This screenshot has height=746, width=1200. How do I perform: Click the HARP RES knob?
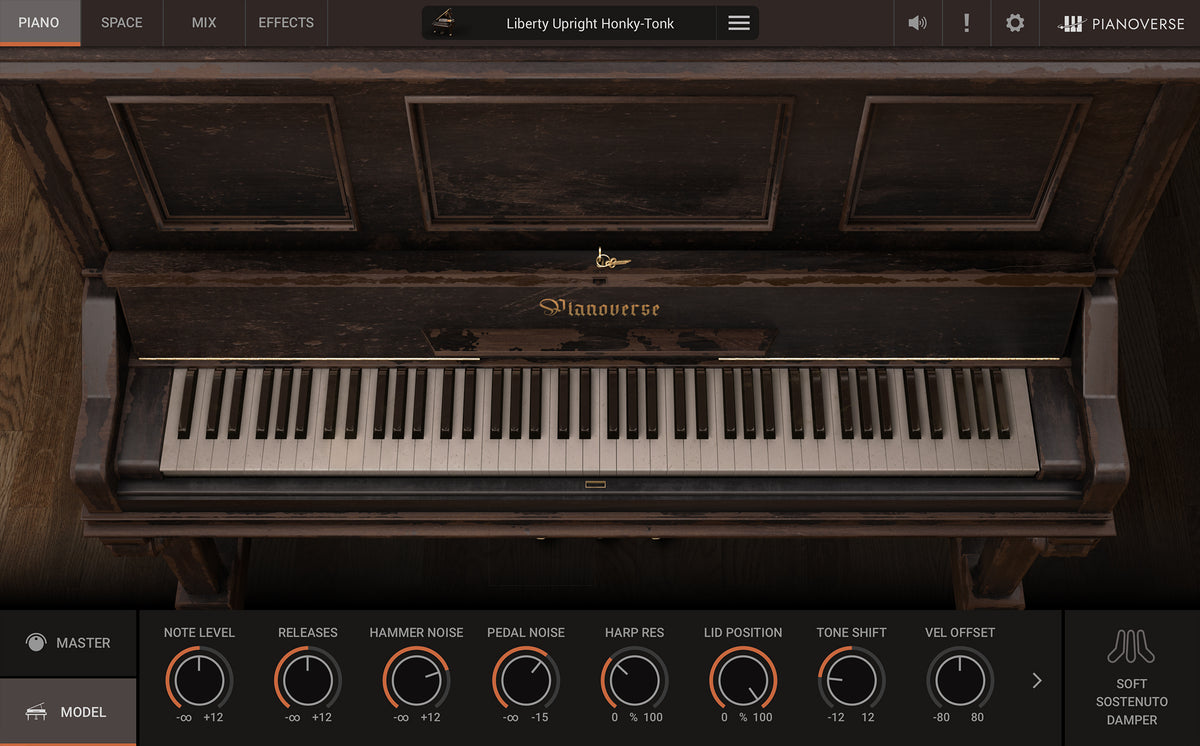(x=634, y=680)
